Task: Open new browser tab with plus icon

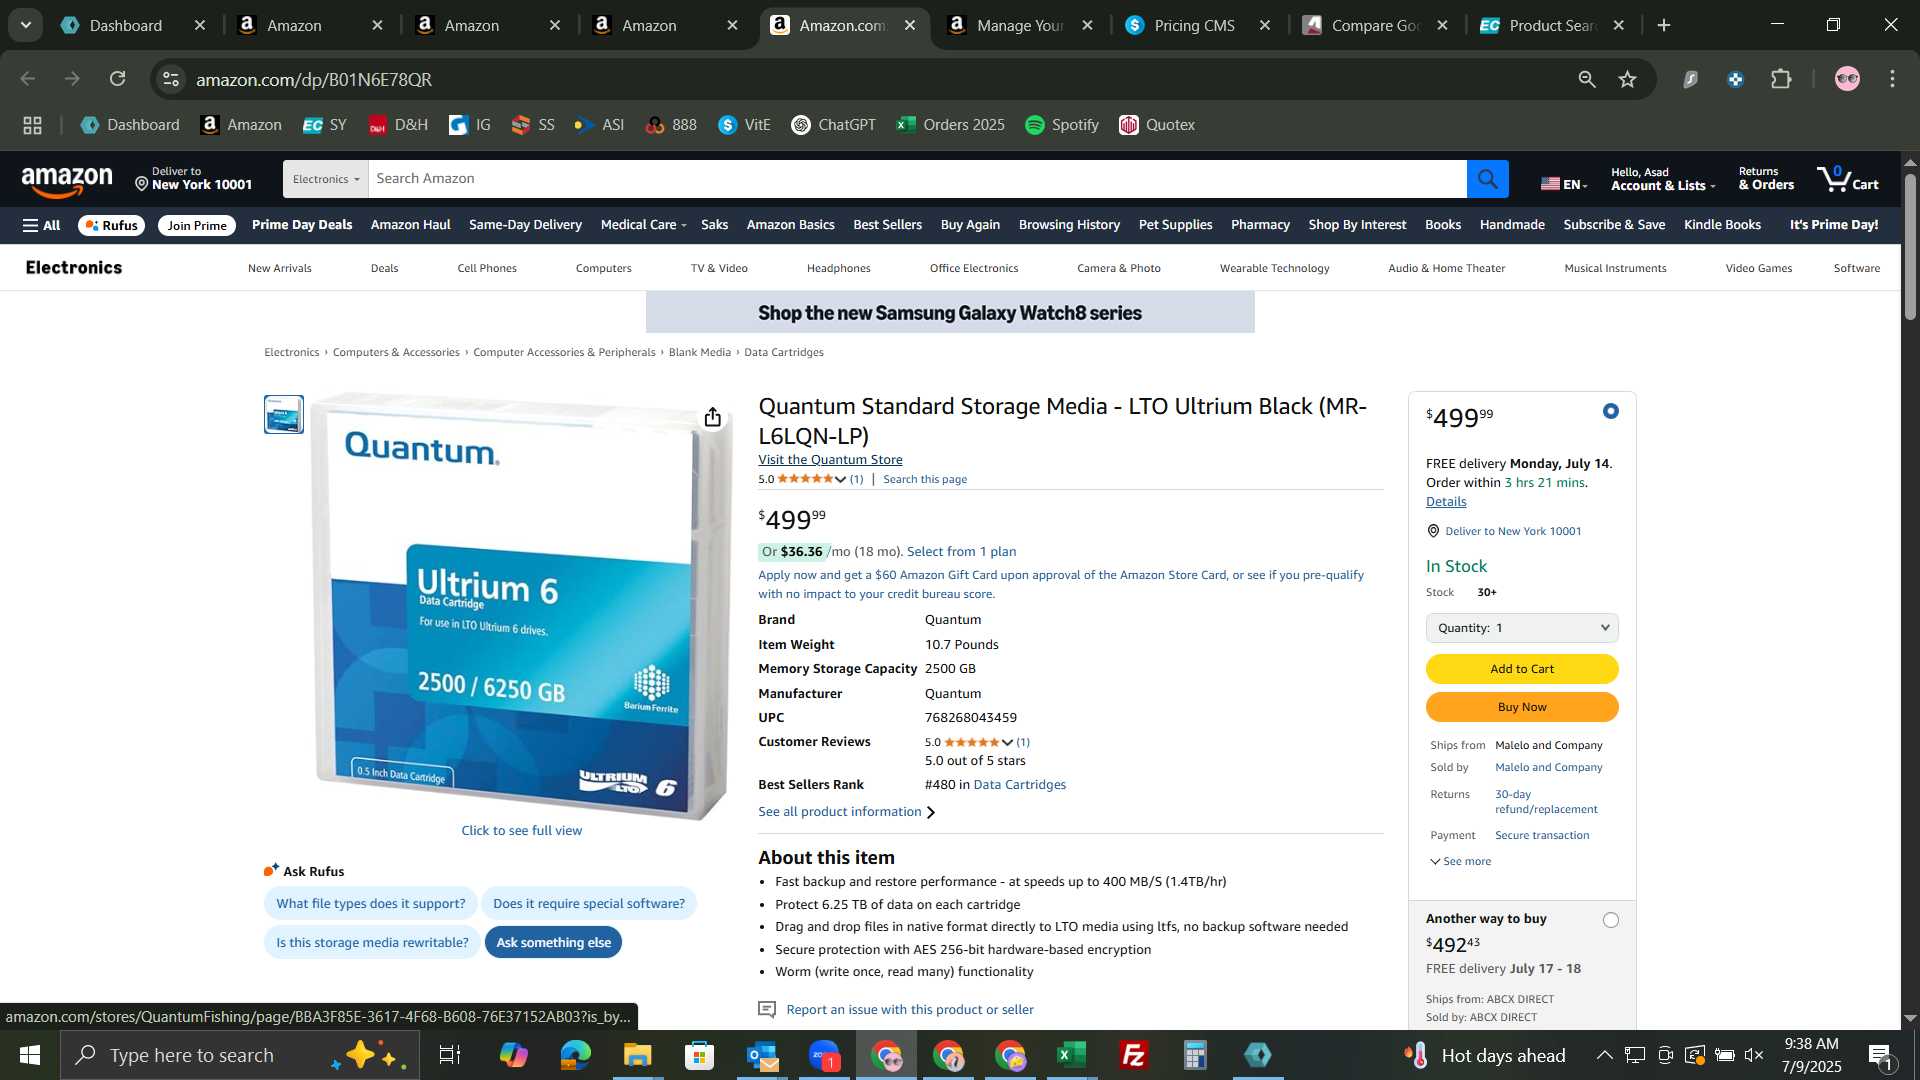Action: (x=1664, y=26)
